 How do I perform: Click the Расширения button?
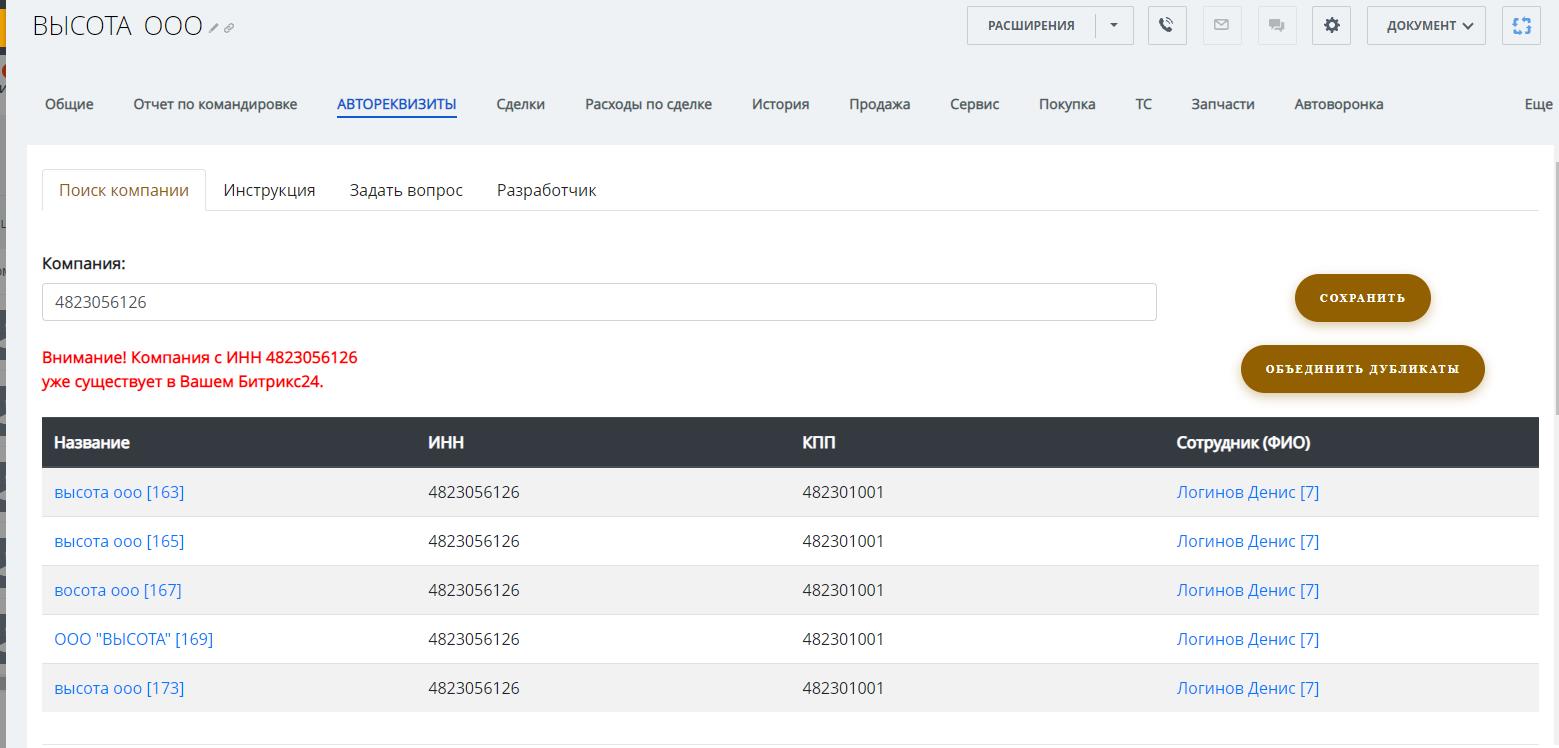pos(1031,26)
